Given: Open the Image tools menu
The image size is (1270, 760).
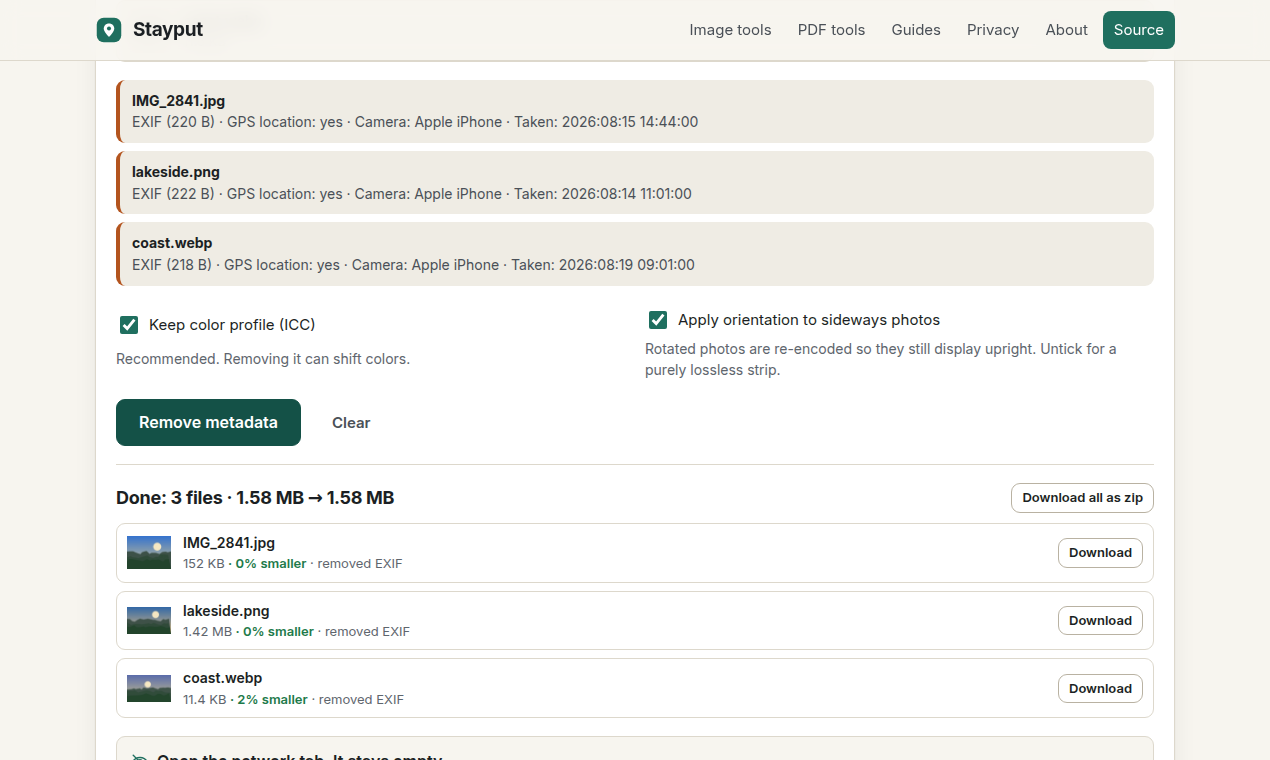Looking at the screenshot, I should (730, 30).
